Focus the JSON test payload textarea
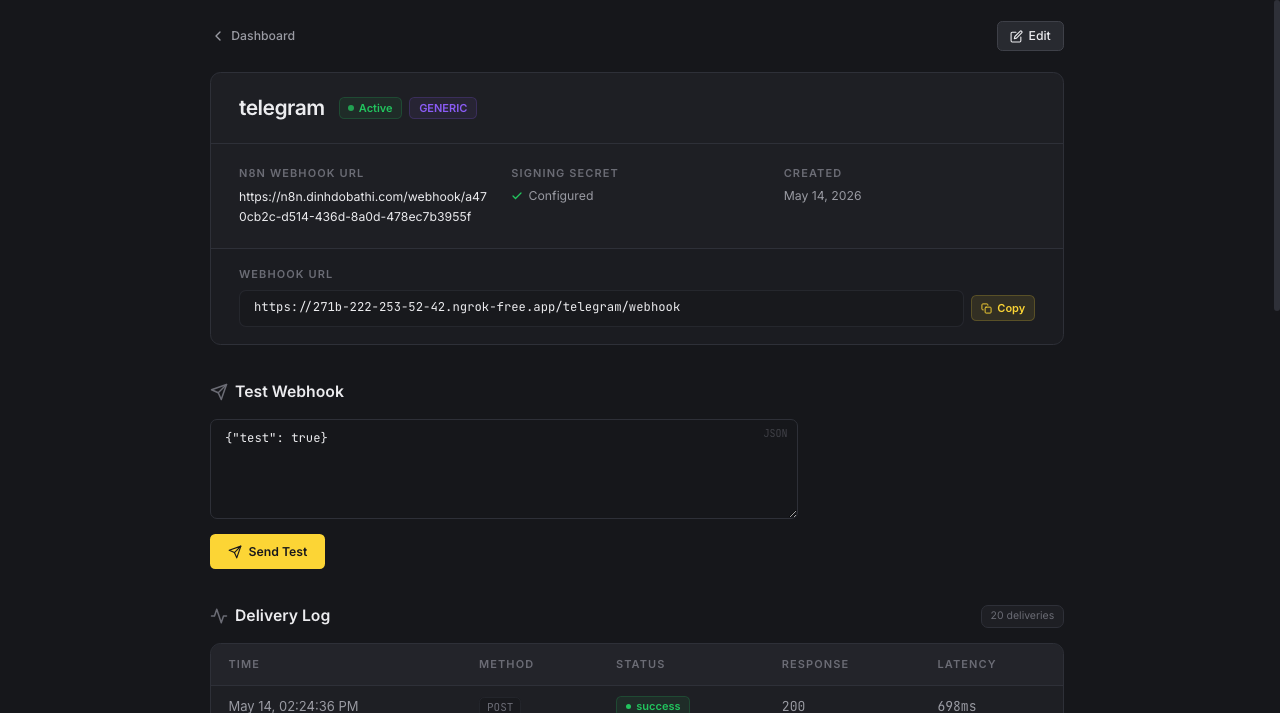This screenshot has height=713, width=1280. [504, 469]
